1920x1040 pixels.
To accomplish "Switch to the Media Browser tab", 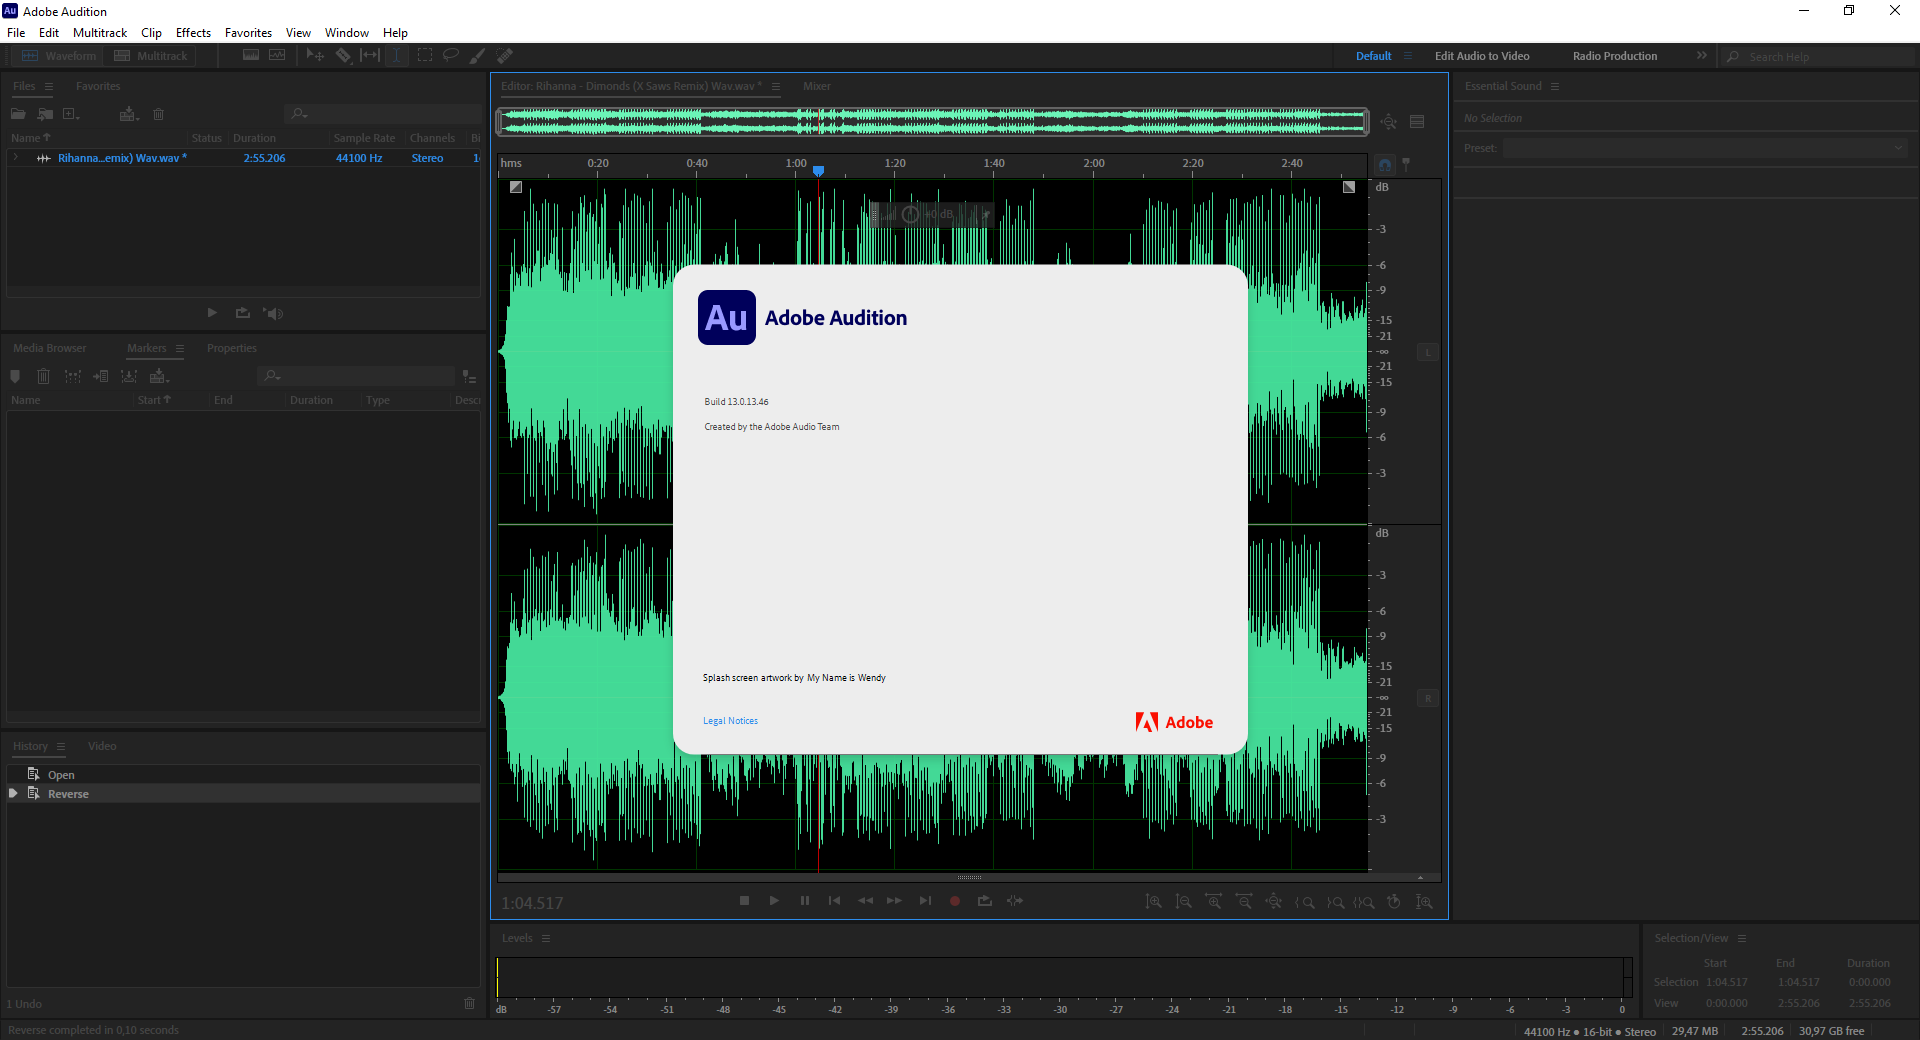I will coord(50,348).
